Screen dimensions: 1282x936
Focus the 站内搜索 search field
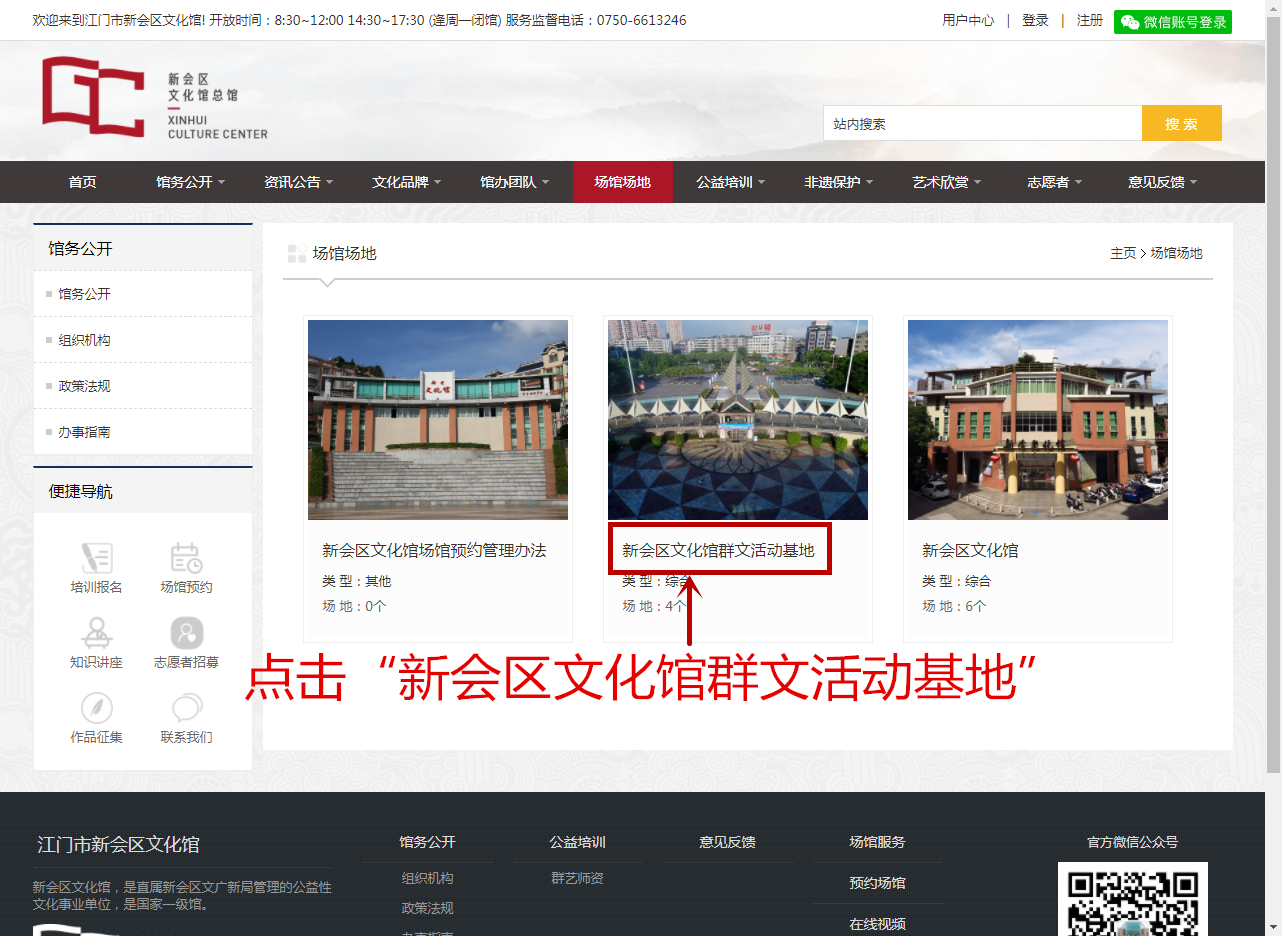click(x=982, y=124)
